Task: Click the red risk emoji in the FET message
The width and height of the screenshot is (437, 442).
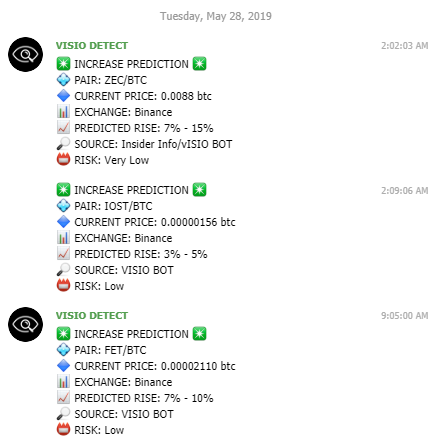Action: pos(63,430)
